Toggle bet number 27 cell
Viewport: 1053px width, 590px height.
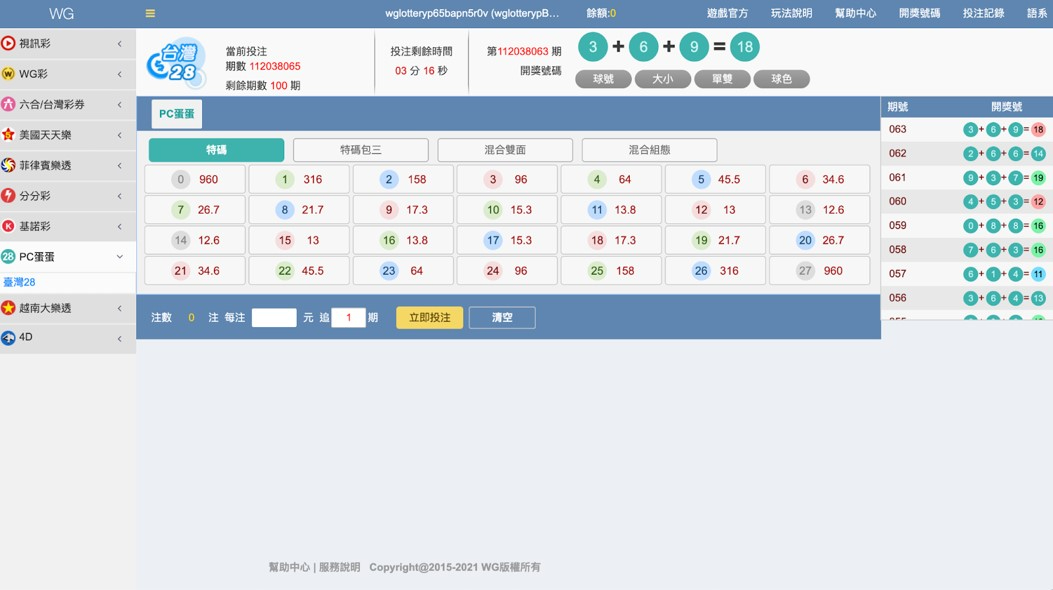819,271
